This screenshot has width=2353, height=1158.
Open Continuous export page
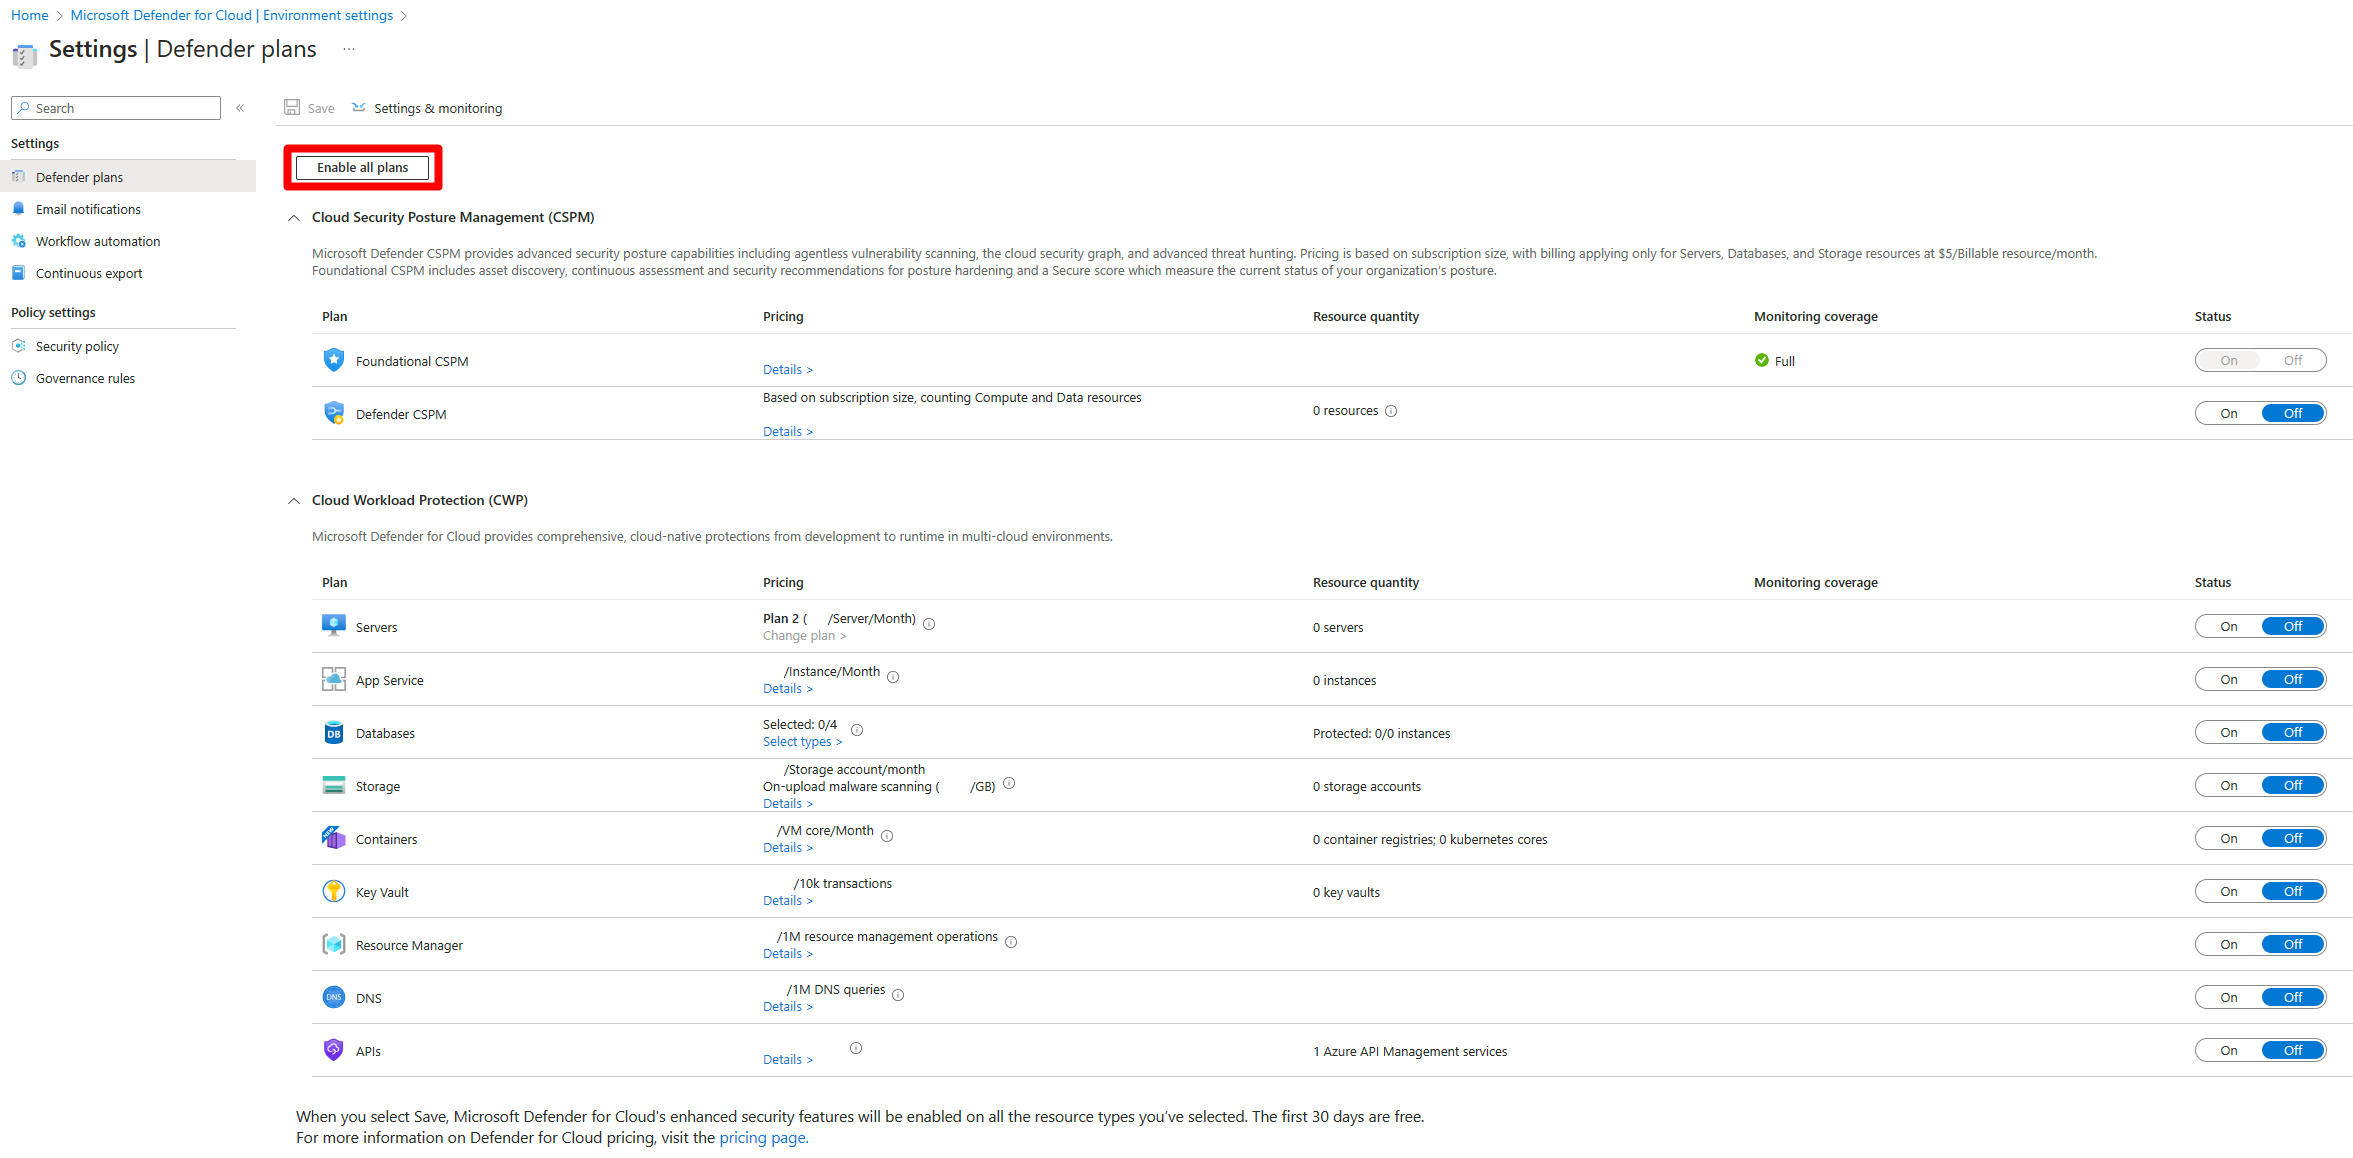(89, 273)
